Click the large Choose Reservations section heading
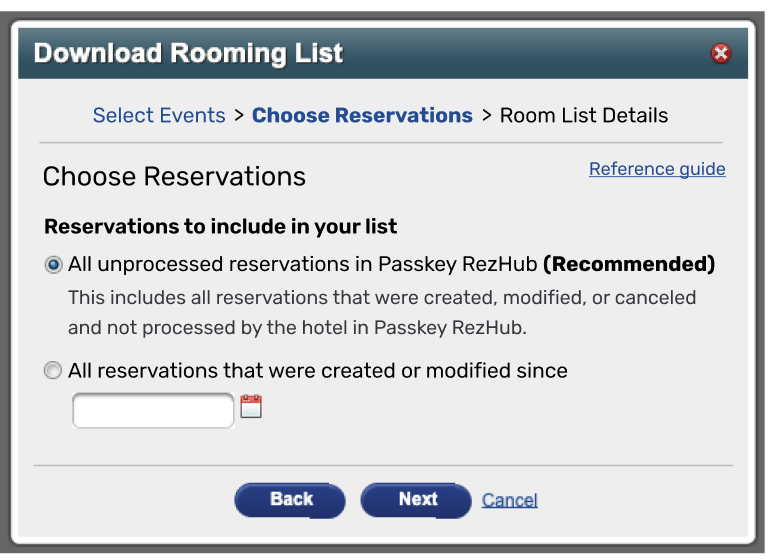Image resolution: width=770 pixels, height=560 pixels. [174, 176]
